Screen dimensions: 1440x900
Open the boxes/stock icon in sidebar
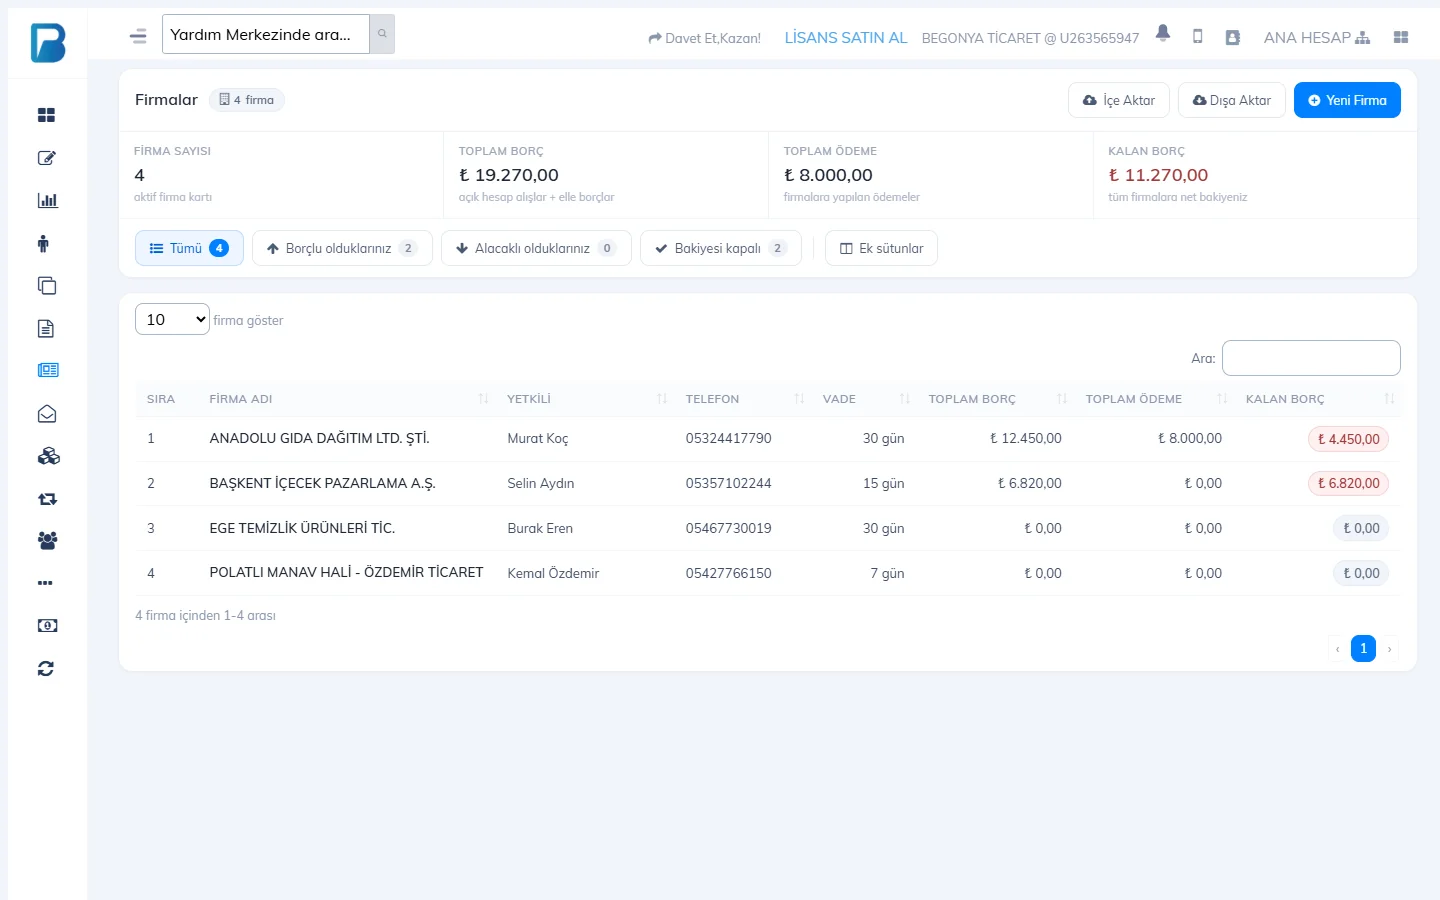pyautogui.click(x=48, y=456)
